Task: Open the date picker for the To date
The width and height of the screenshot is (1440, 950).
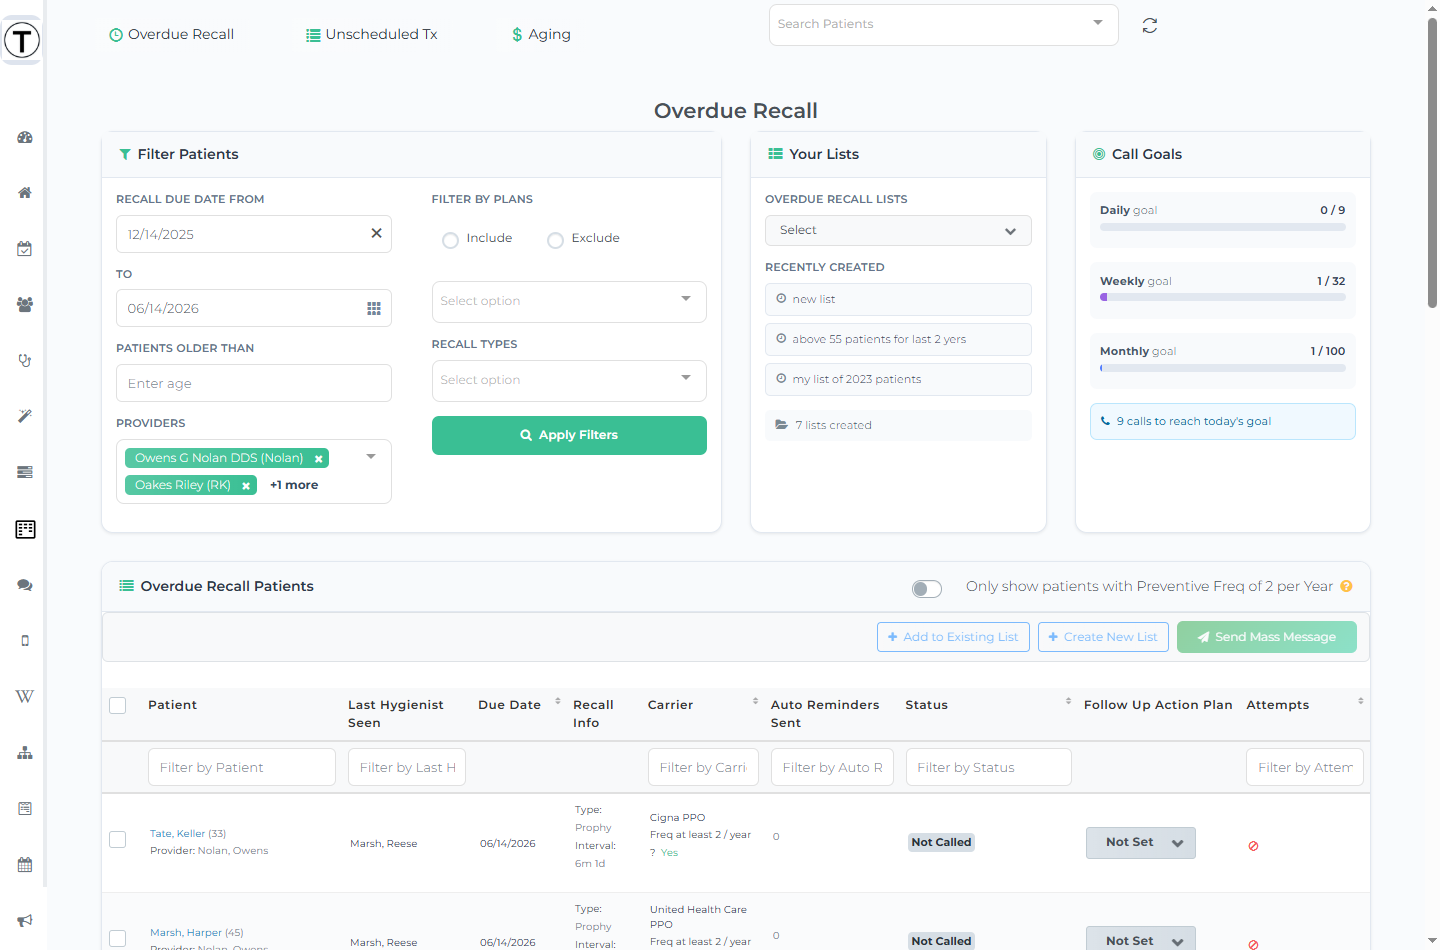Action: click(374, 308)
